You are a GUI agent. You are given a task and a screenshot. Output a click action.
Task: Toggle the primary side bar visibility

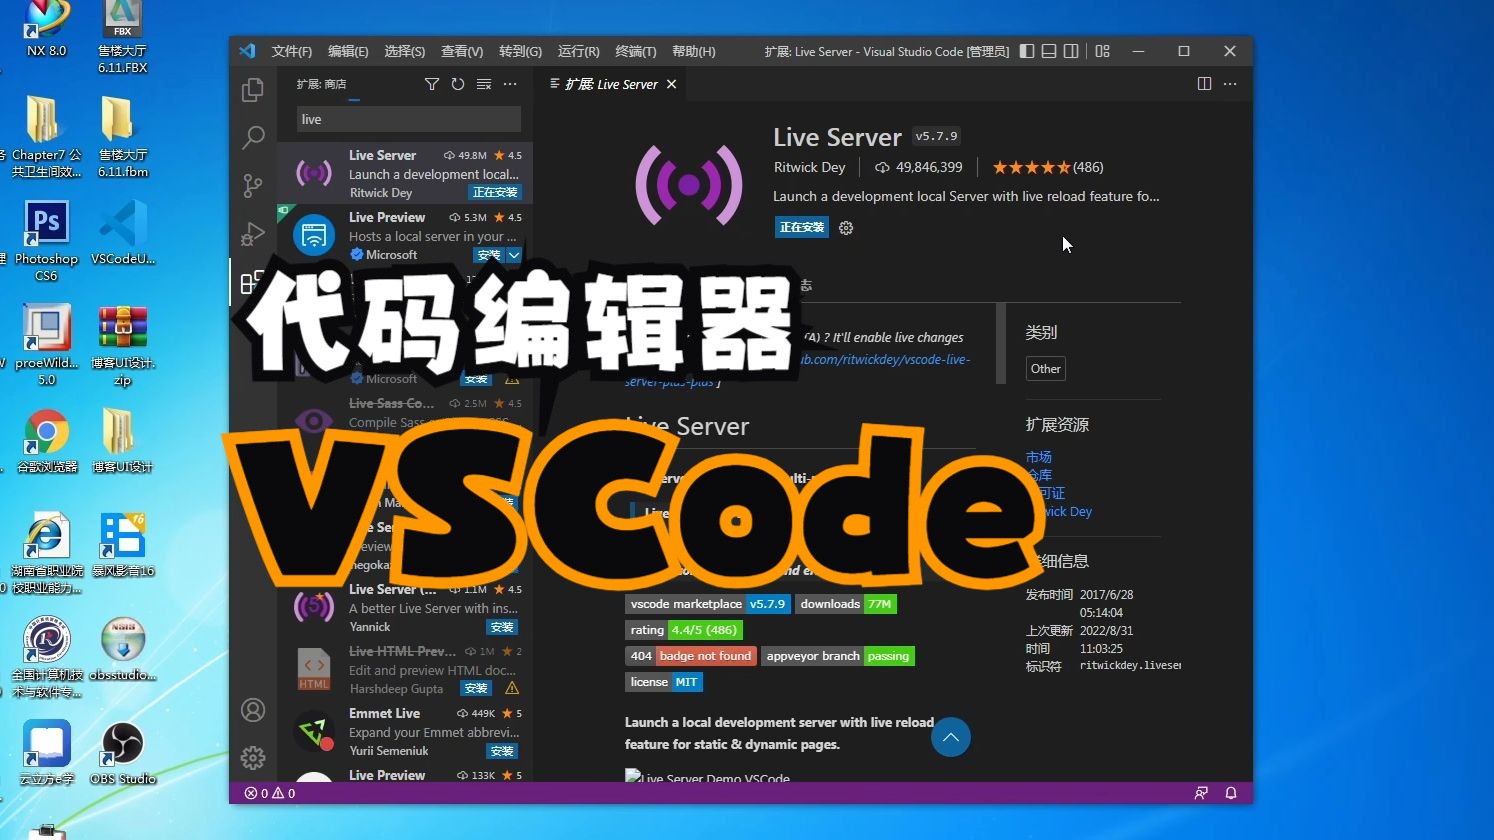1027,51
